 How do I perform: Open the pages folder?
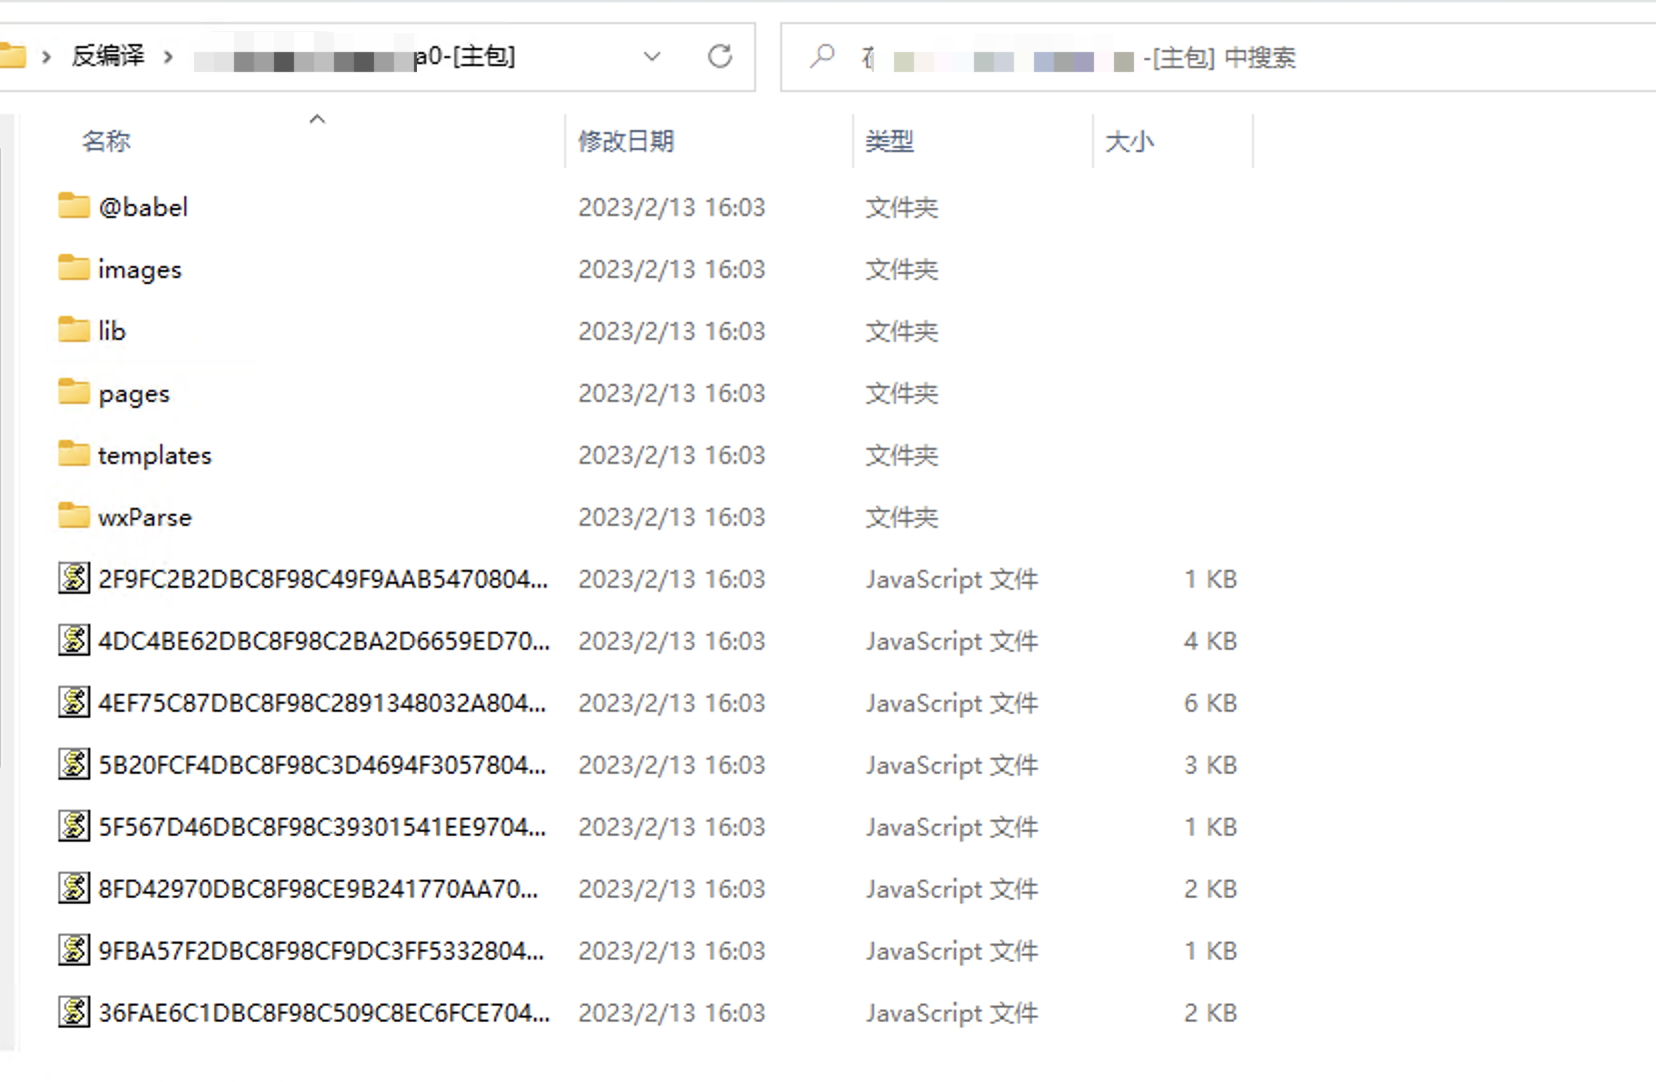point(133,393)
